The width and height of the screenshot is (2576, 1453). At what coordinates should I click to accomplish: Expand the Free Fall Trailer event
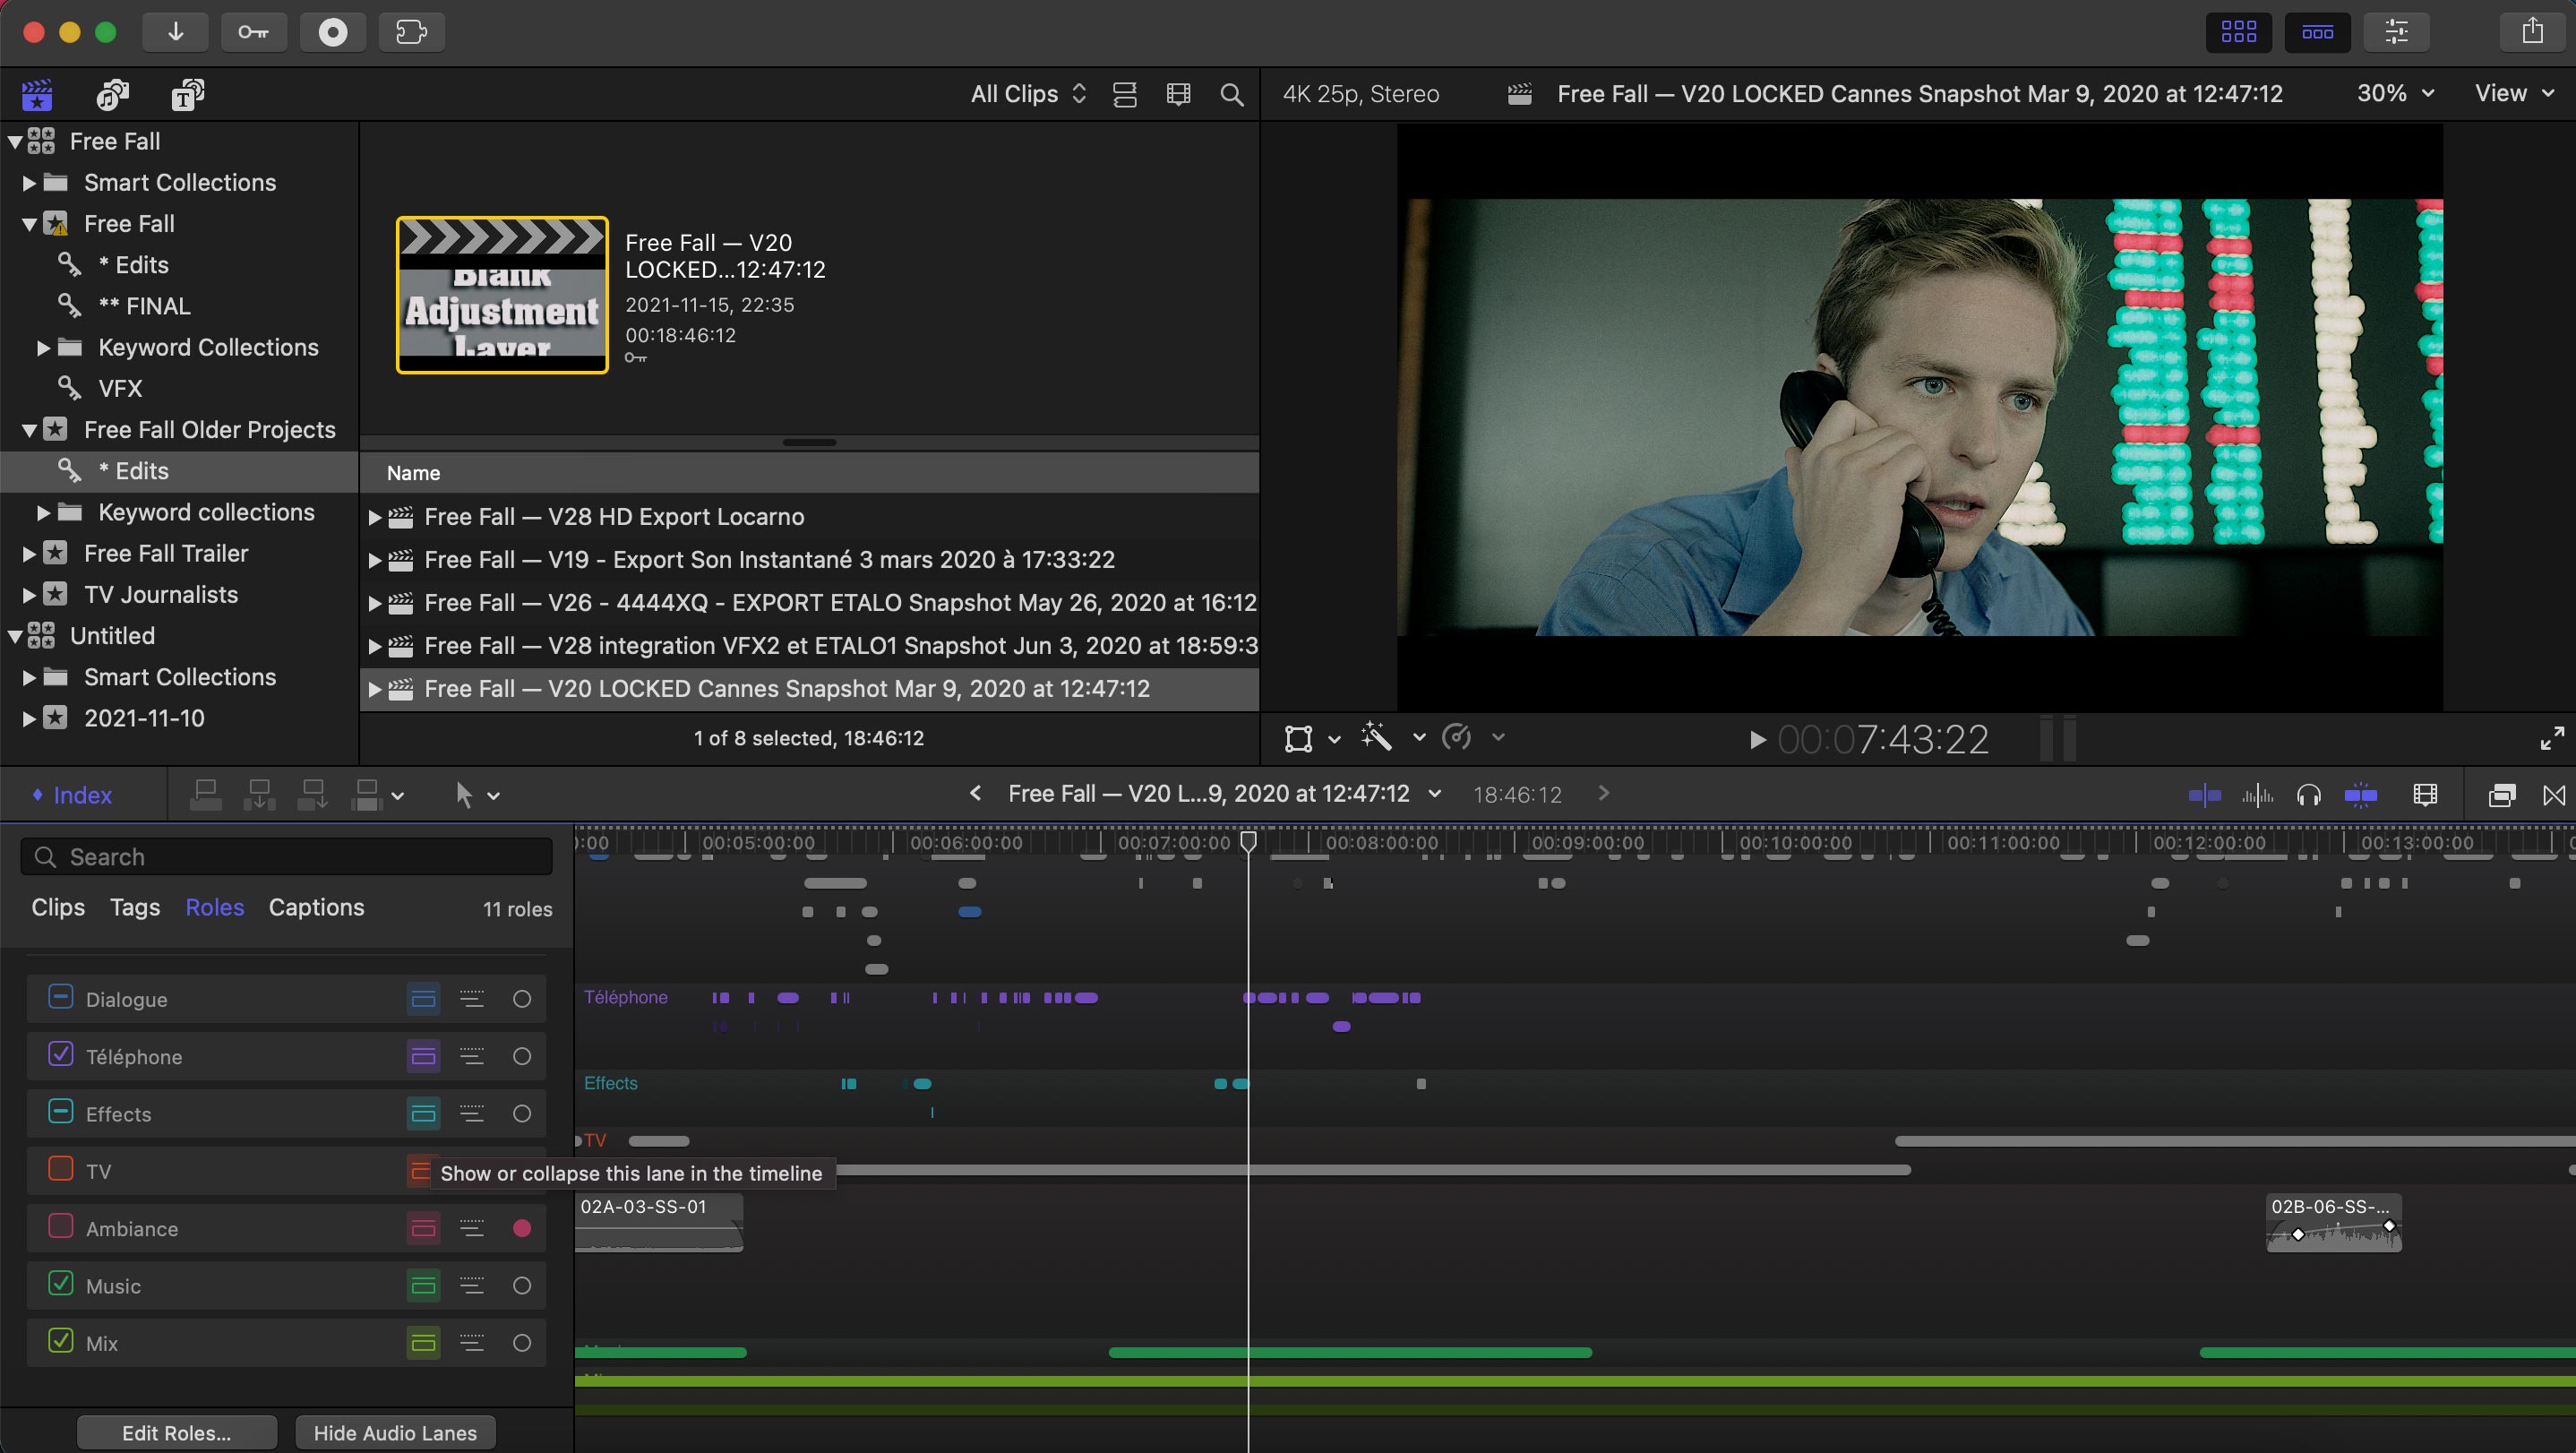click(x=29, y=554)
